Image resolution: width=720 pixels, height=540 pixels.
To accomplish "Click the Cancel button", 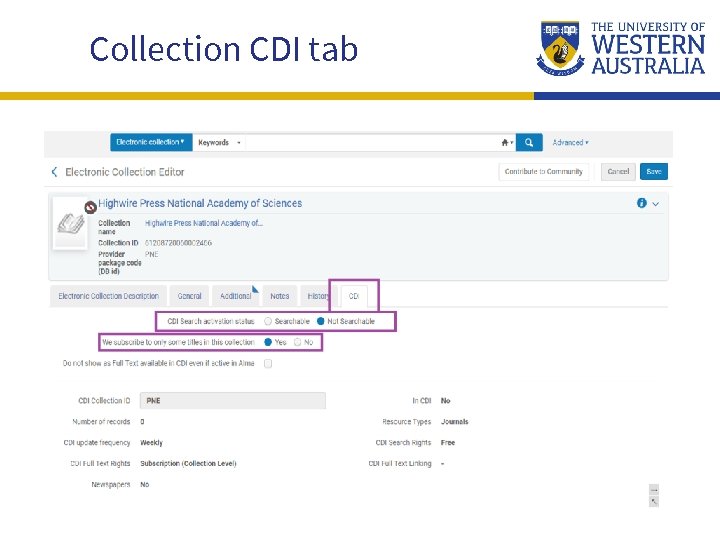I will tap(618, 172).
